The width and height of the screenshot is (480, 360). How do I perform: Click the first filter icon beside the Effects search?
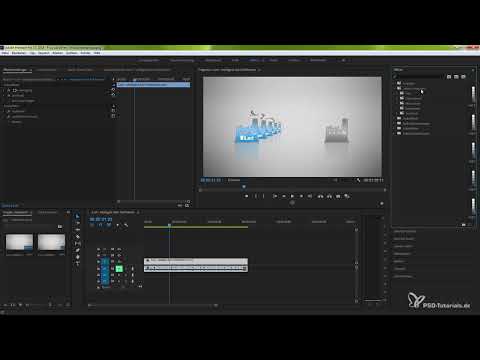[x=449, y=77]
